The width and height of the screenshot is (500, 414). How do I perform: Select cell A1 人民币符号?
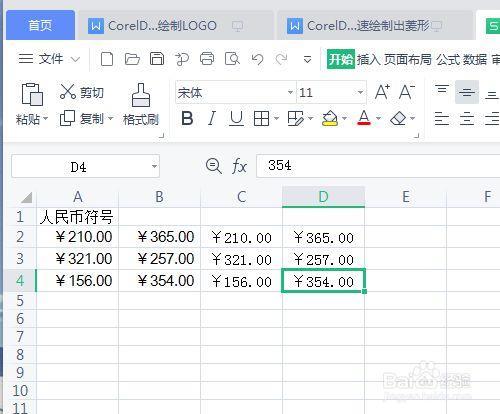77,217
